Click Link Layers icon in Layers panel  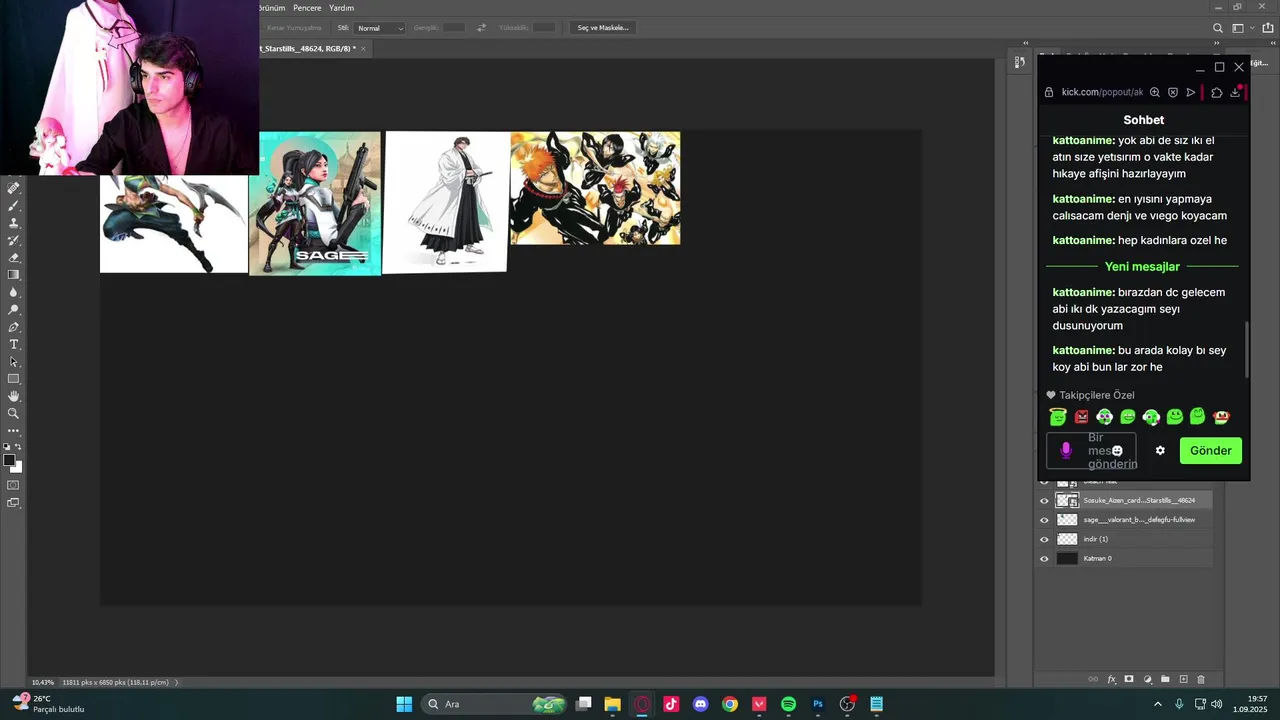pyautogui.click(x=1093, y=679)
